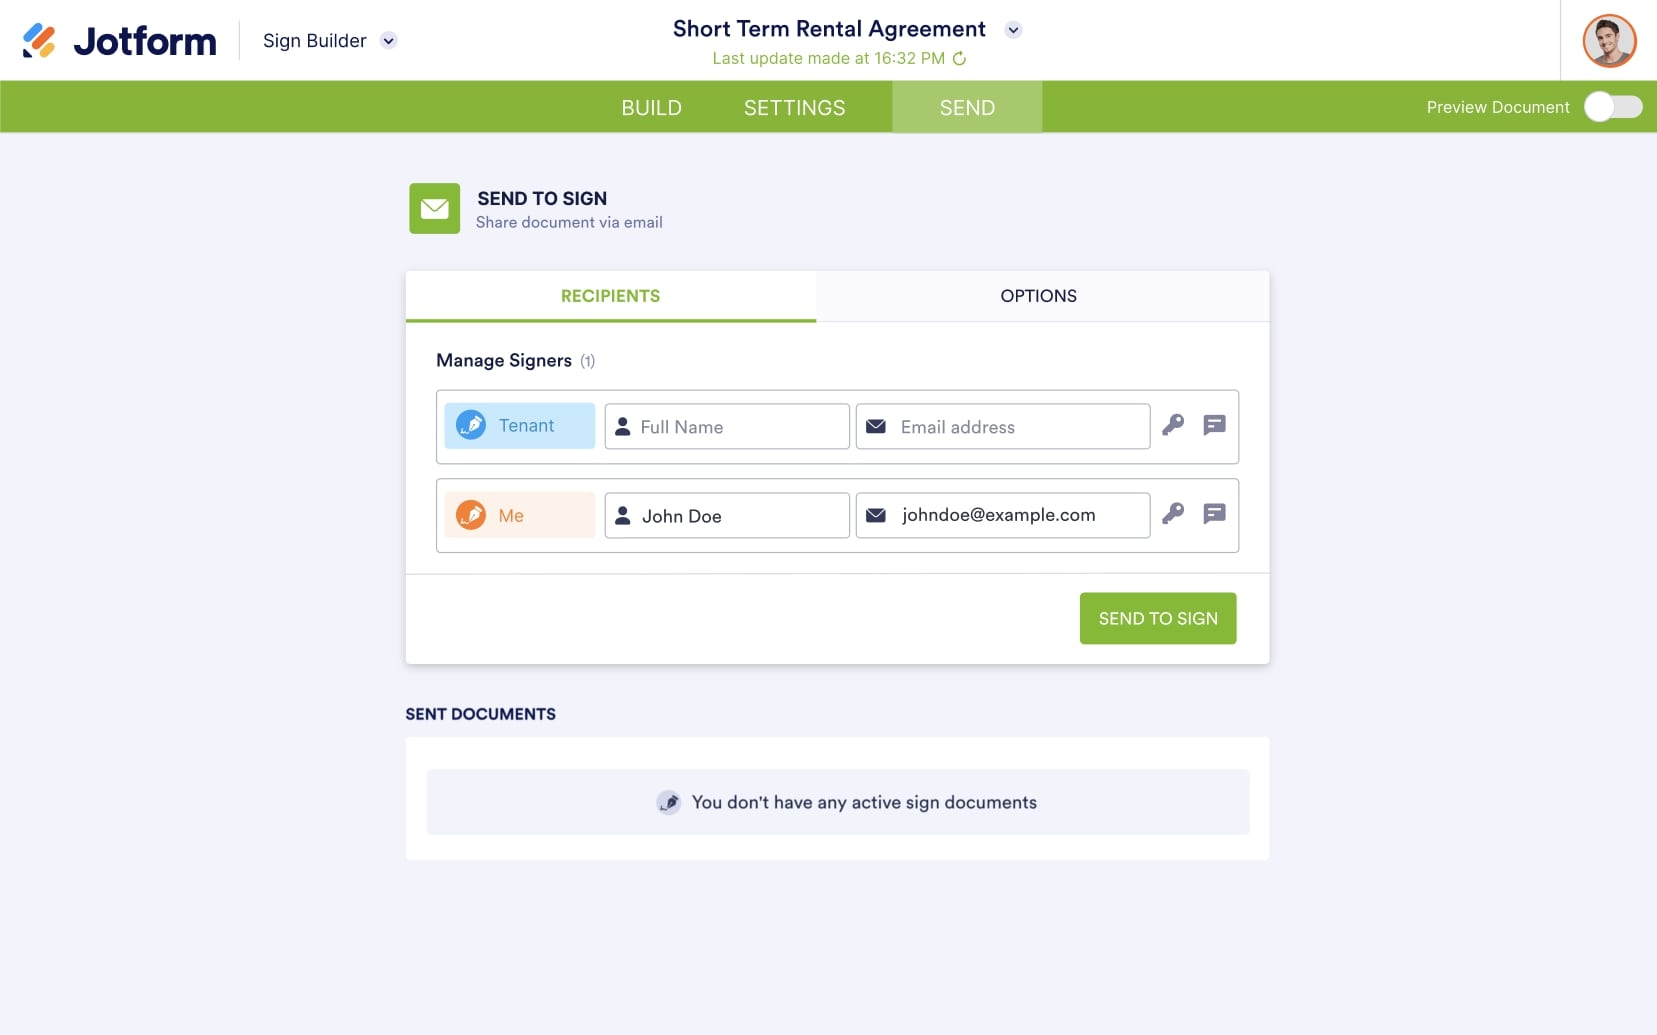Click the message bubble icon in John Doe's row
Screen dimensions: 1657x1035
pos(1214,514)
